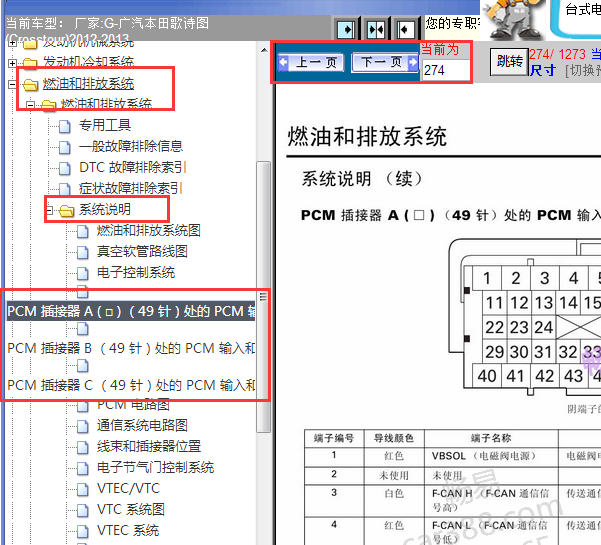Click VBSOL (电磁阀电源) table cell
Viewport: 601px width, 545px height.
pos(491,456)
